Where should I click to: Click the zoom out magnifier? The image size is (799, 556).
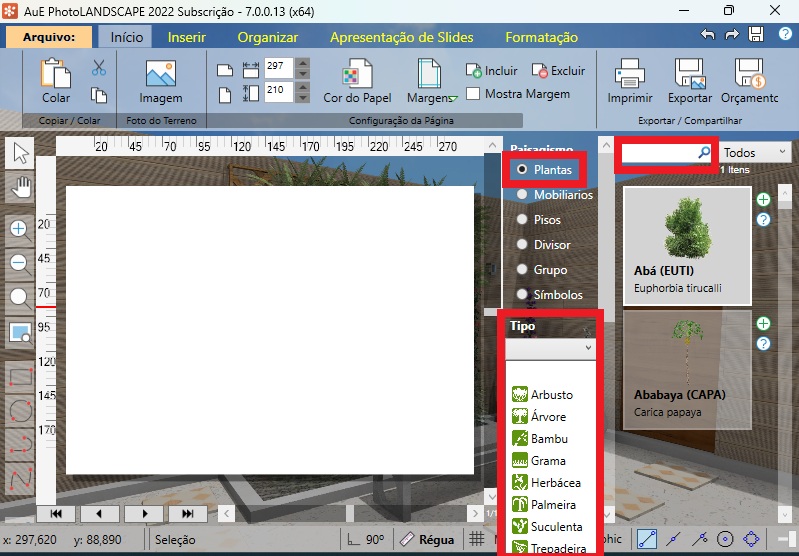(x=20, y=264)
